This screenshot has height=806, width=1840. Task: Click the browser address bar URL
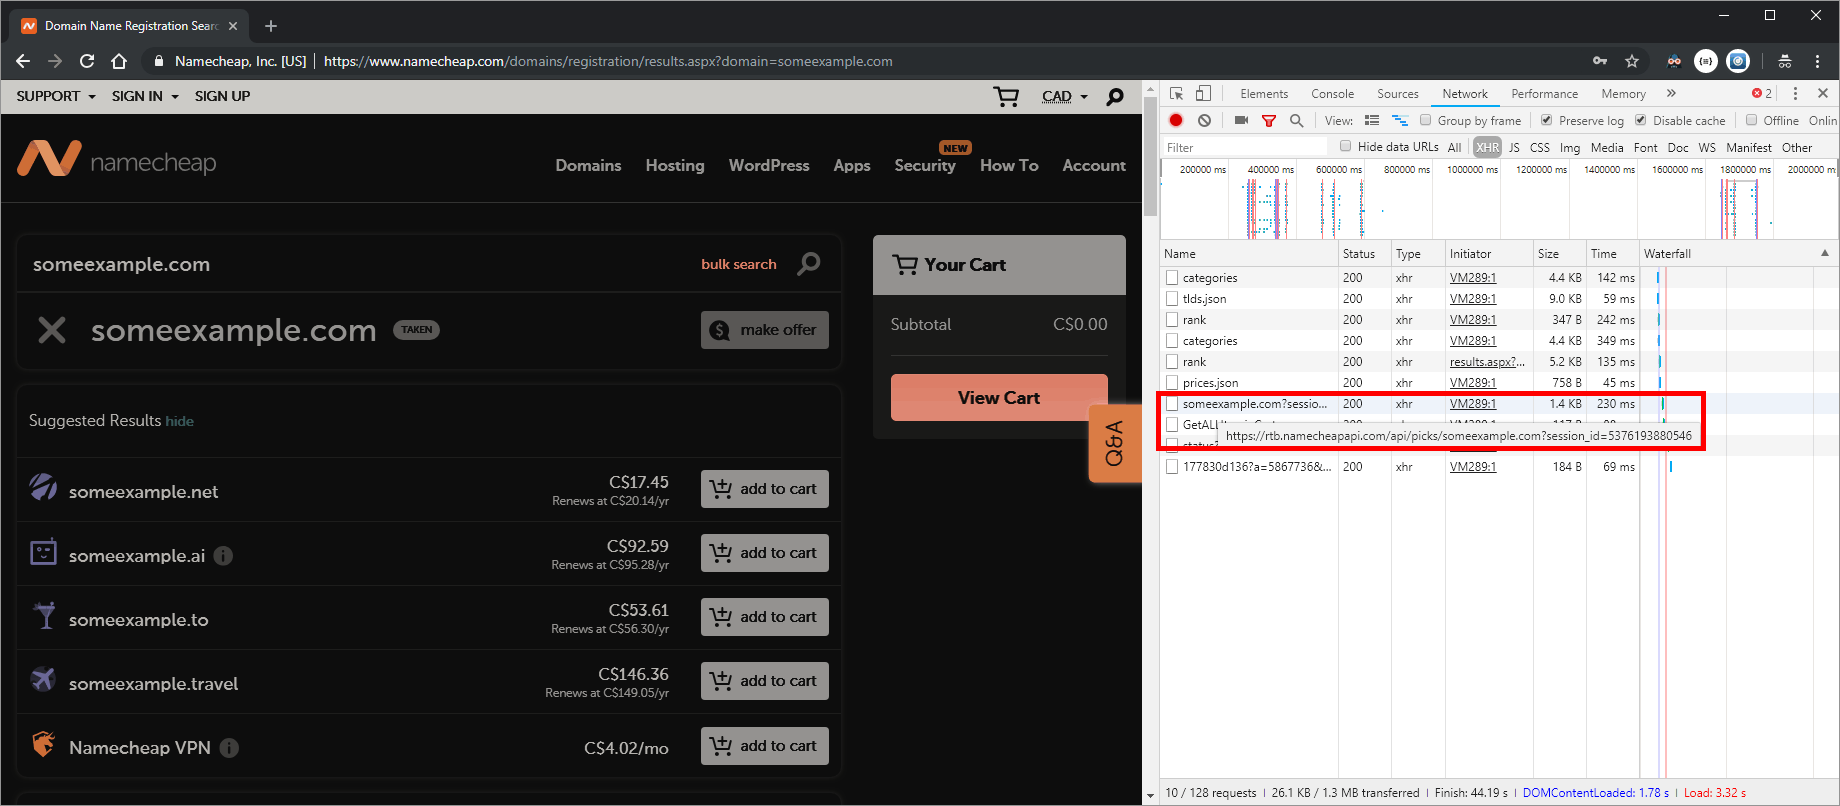point(608,61)
